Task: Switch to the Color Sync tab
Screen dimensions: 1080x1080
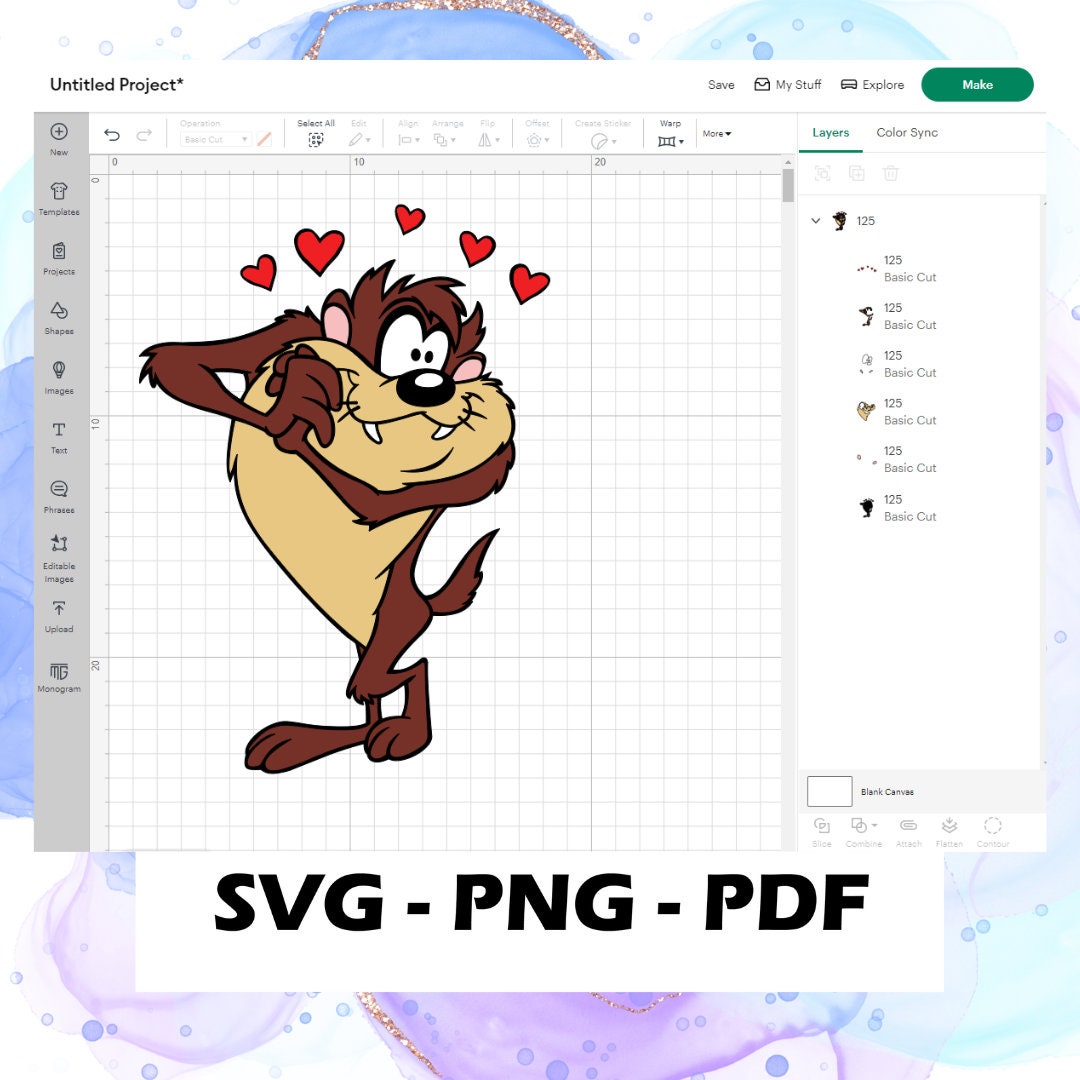Action: (907, 132)
